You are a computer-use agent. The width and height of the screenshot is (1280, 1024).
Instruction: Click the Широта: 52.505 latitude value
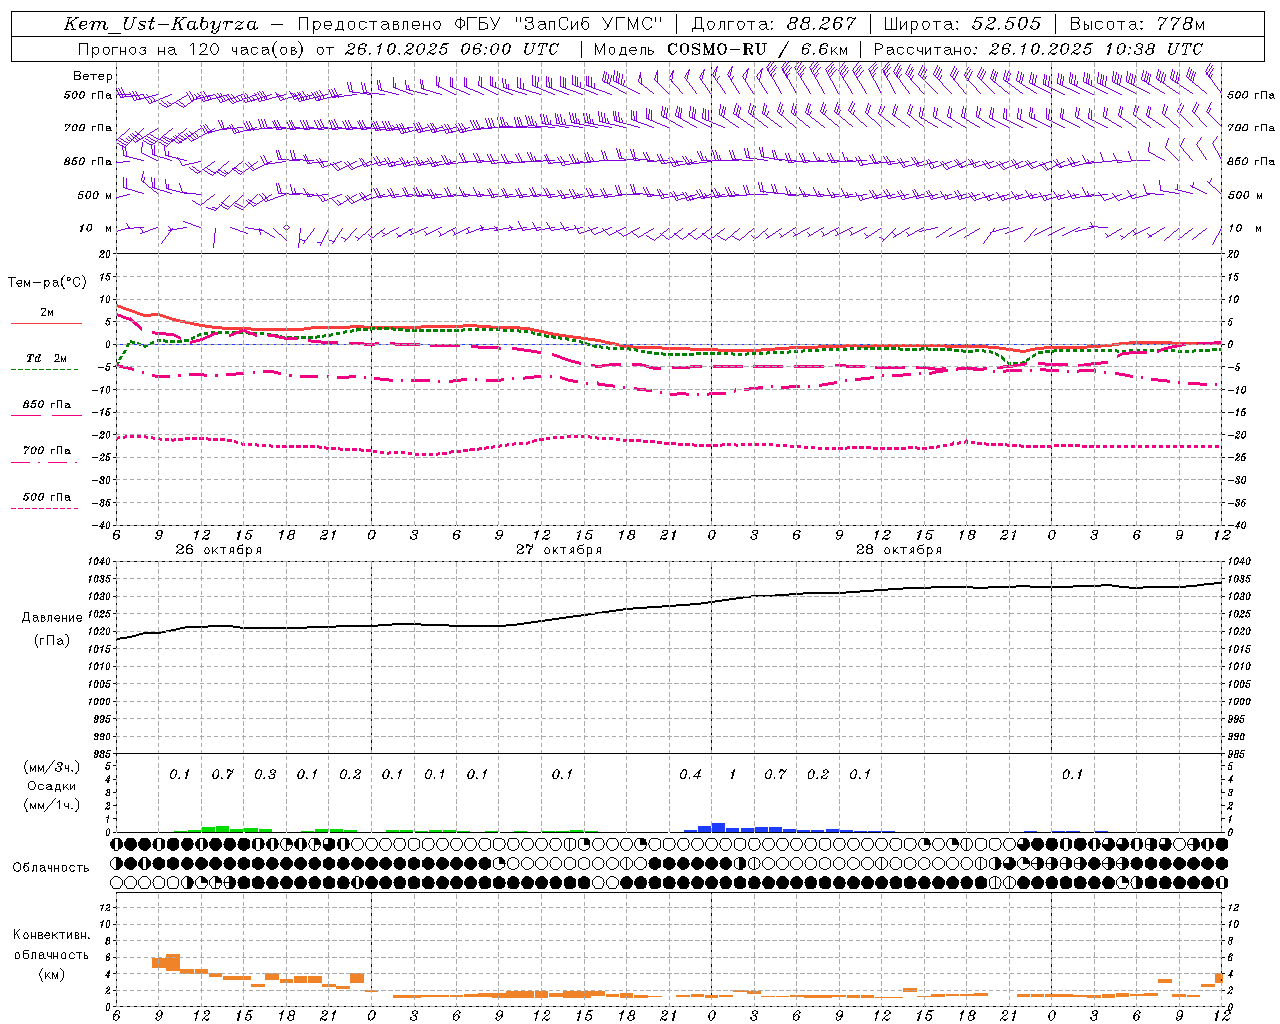pos(962,24)
